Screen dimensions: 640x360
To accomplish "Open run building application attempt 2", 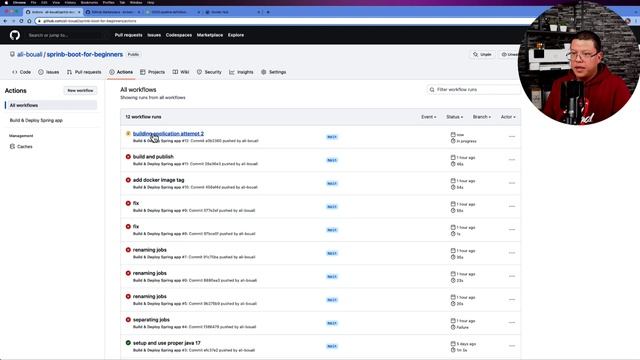I will pos(168,133).
